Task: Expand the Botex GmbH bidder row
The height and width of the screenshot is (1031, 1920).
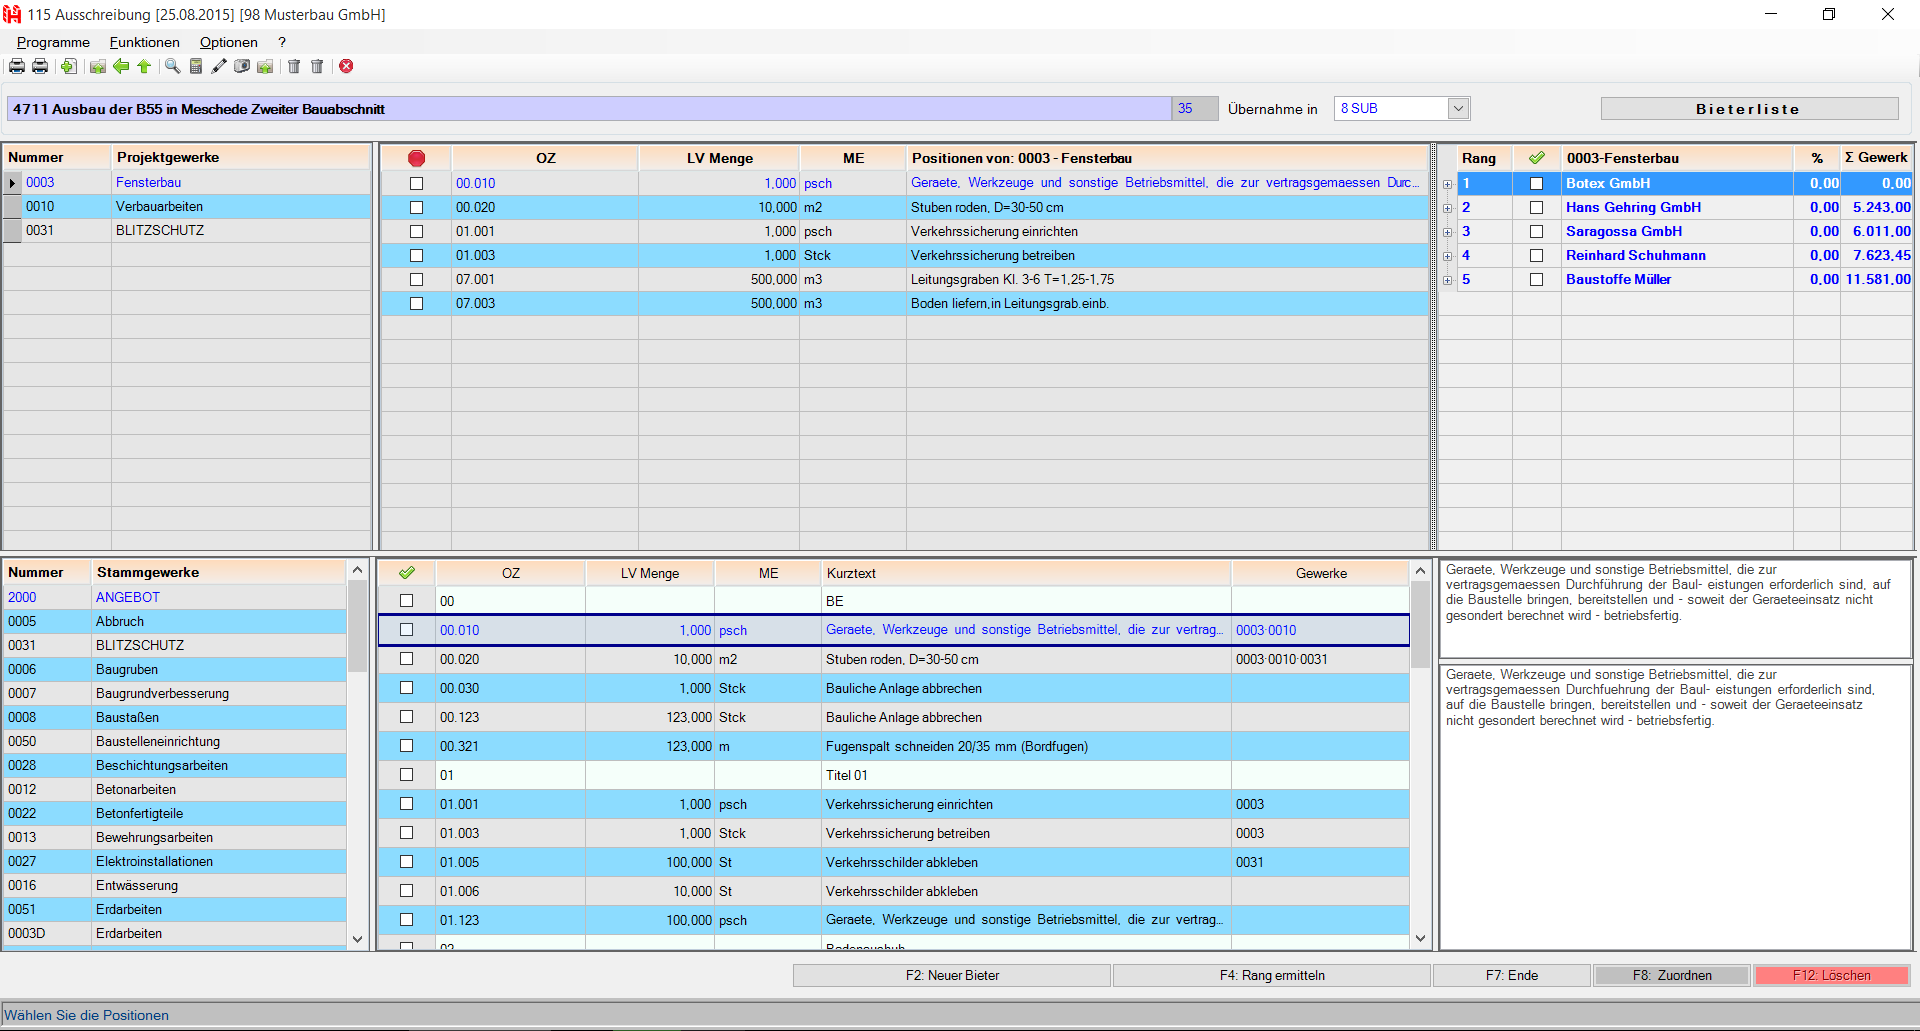Action: coord(1447,184)
